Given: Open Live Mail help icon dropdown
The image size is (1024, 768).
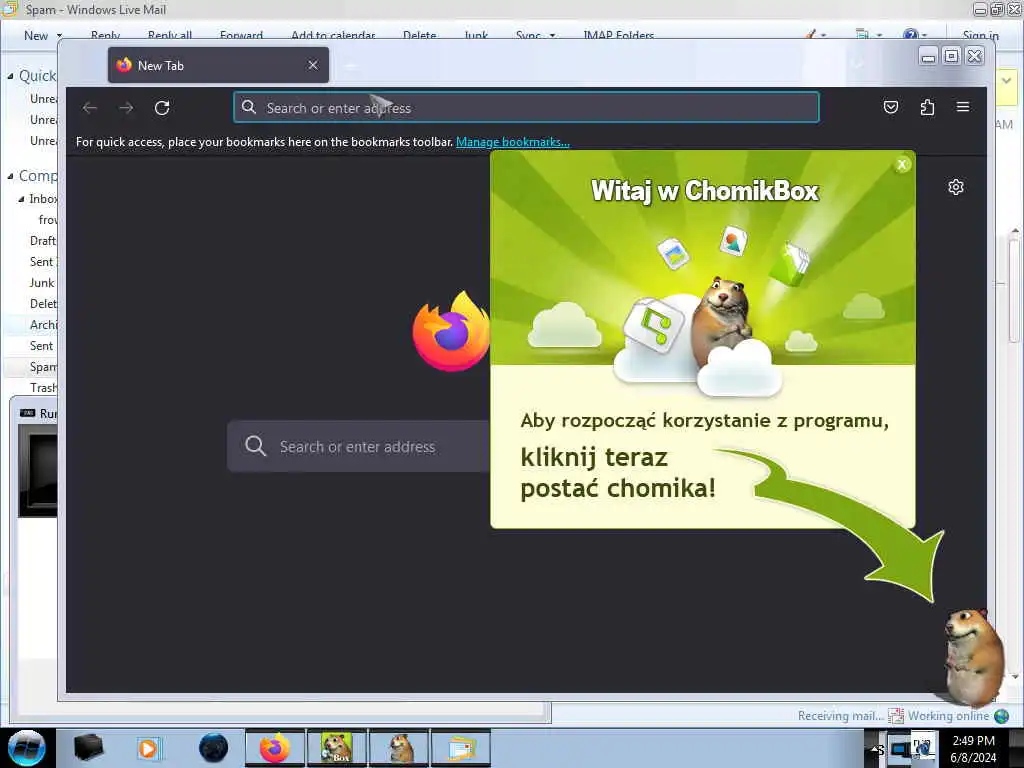Looking at the screenshot, I should coord(914,35).
